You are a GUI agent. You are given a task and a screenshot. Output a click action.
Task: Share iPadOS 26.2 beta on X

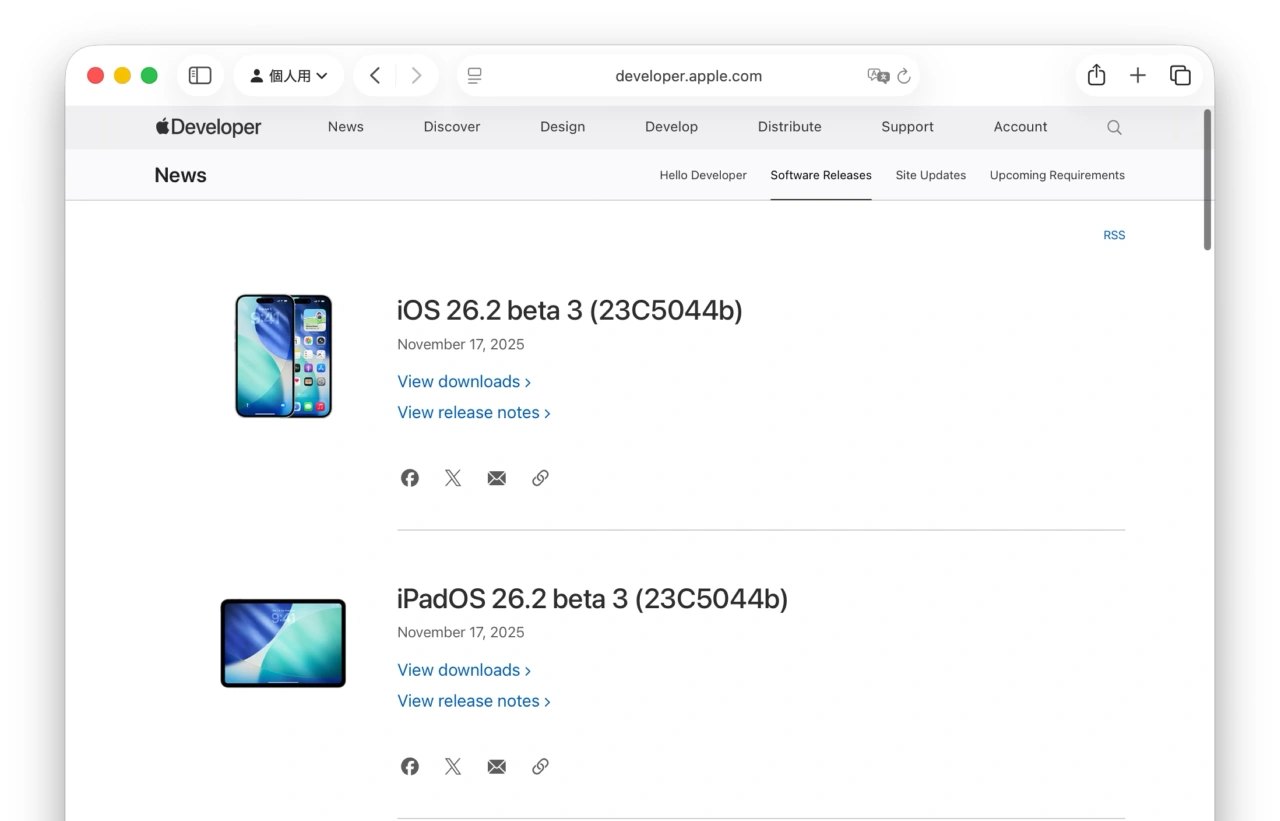pyautogui.click(x=452, y=766)
